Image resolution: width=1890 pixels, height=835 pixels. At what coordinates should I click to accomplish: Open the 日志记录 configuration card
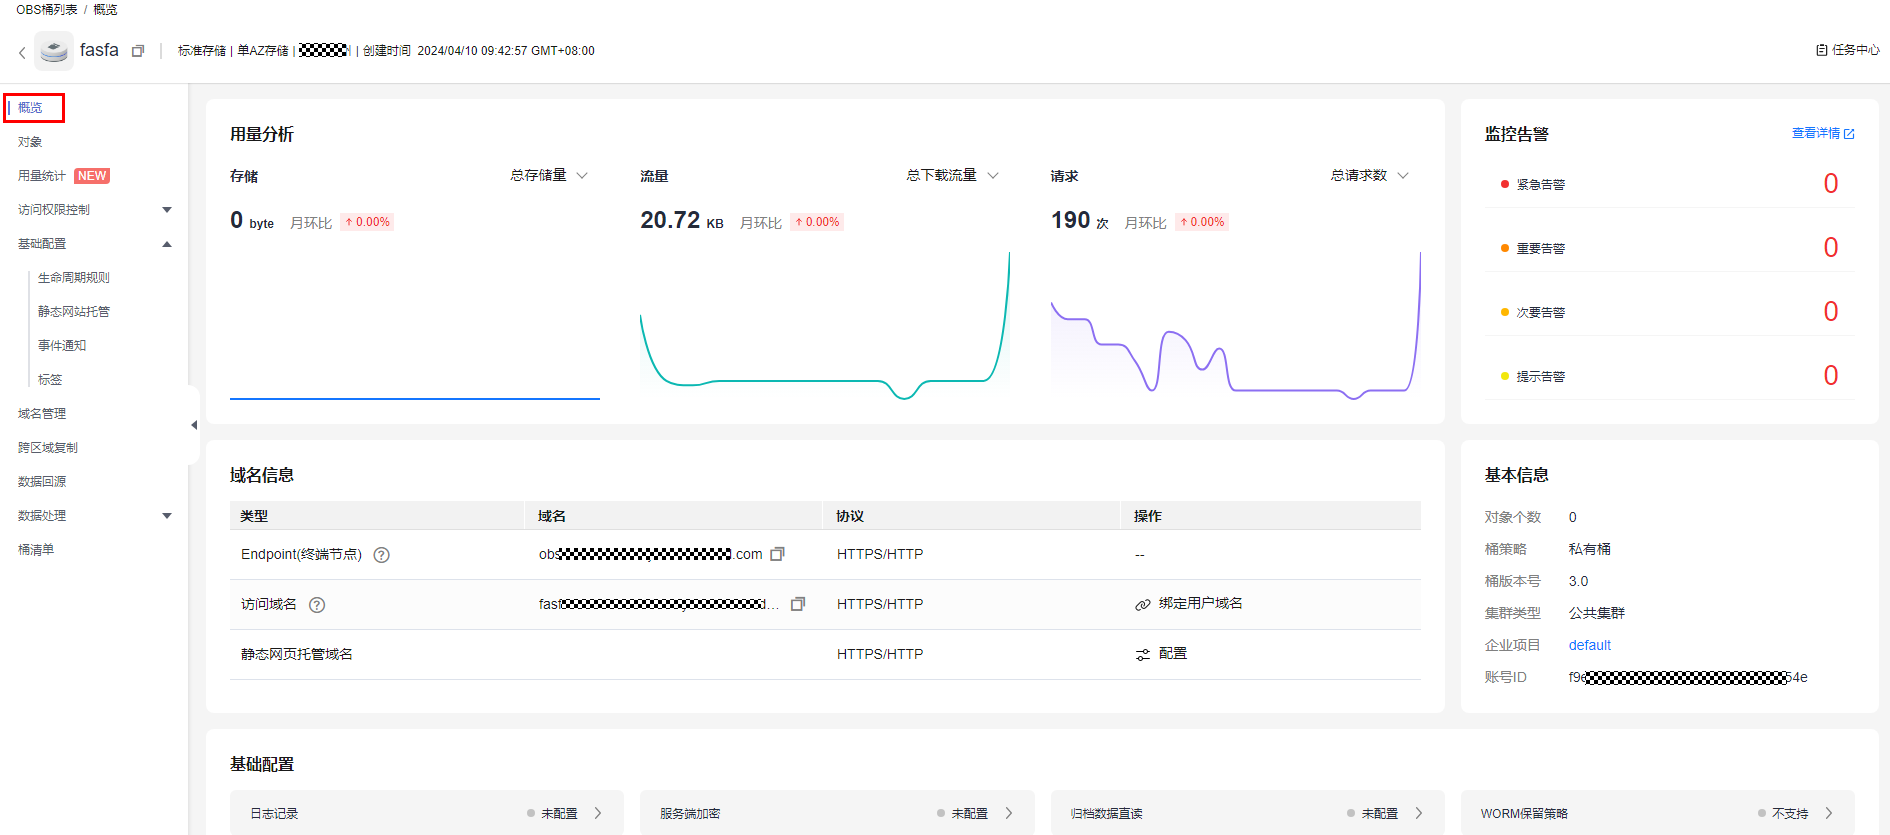click(x=426, y=813)
